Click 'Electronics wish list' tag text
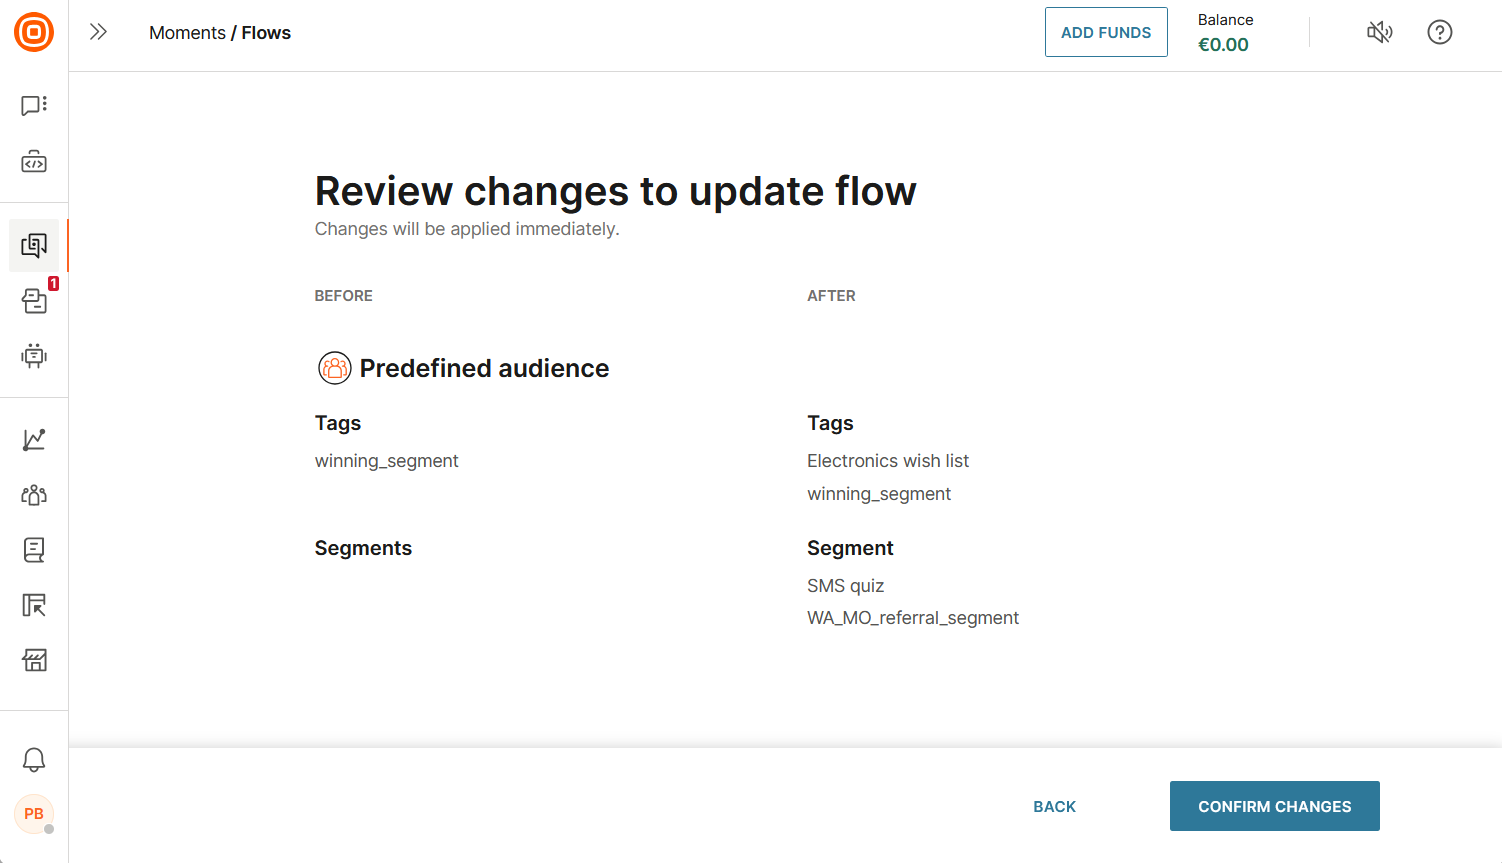The height and width of the screenshot is (863, 1502). (888, 461)
